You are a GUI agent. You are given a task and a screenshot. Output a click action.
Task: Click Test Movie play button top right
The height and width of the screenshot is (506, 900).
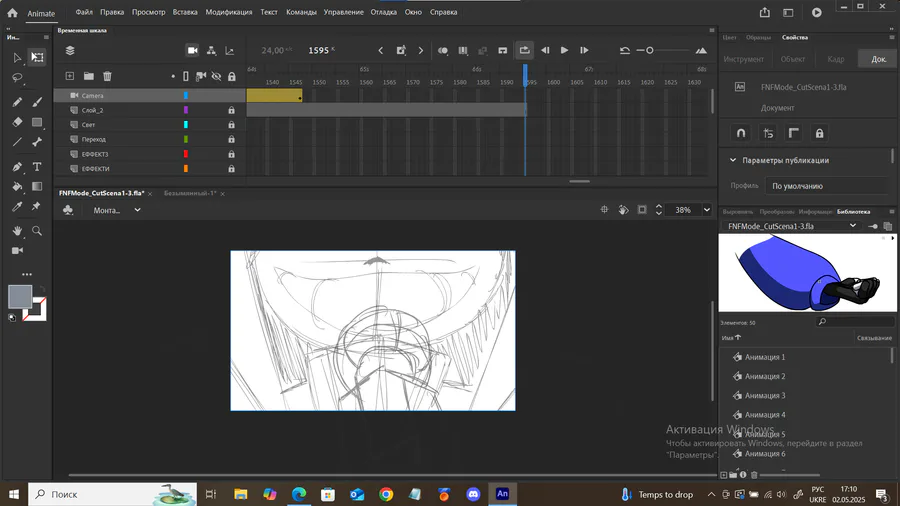click(816, 13)
